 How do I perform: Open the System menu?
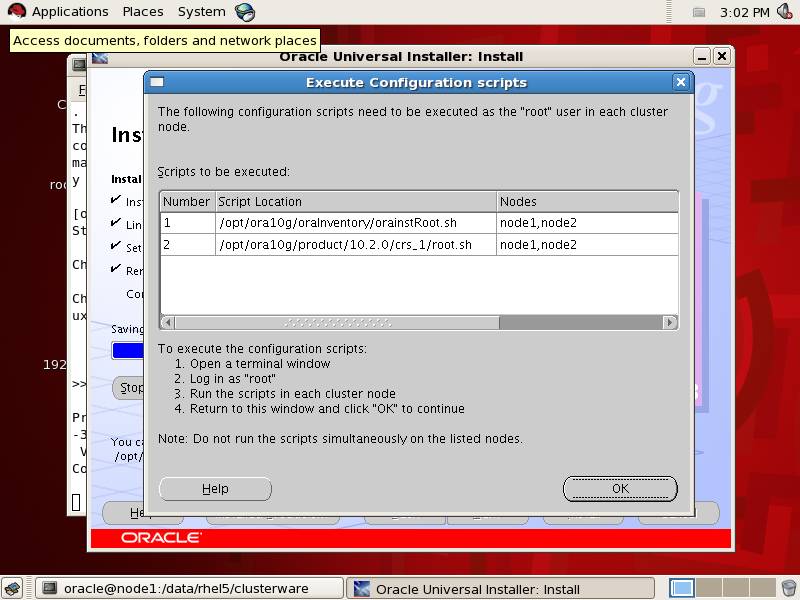pos(202,12)
